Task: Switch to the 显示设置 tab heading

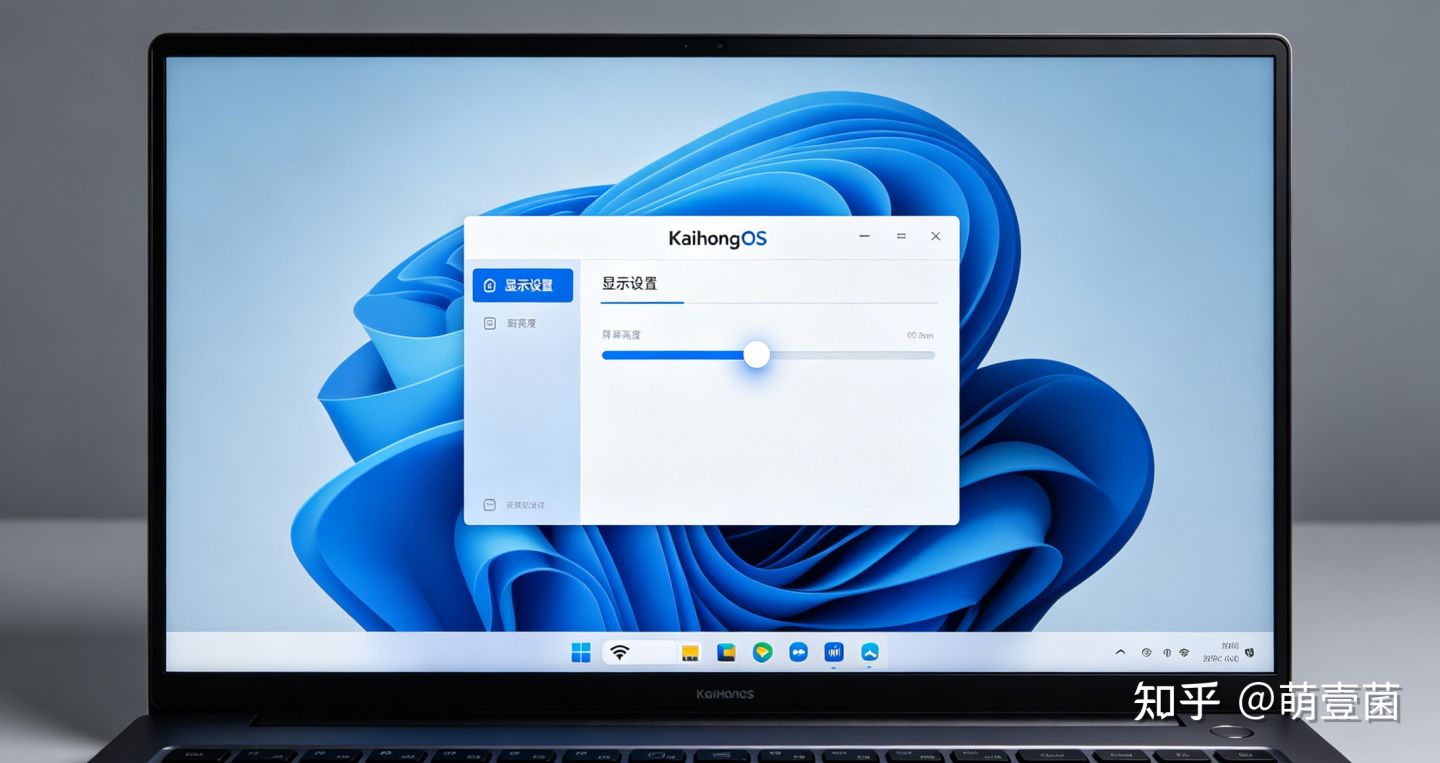Action: coord(629,284)
